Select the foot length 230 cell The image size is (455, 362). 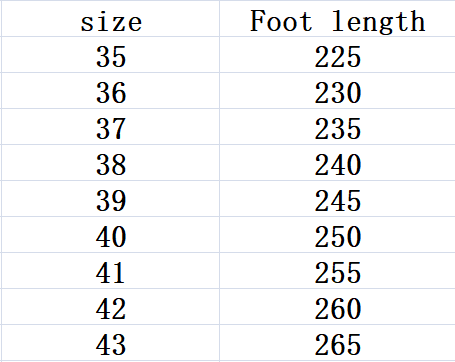click(337, 91)
